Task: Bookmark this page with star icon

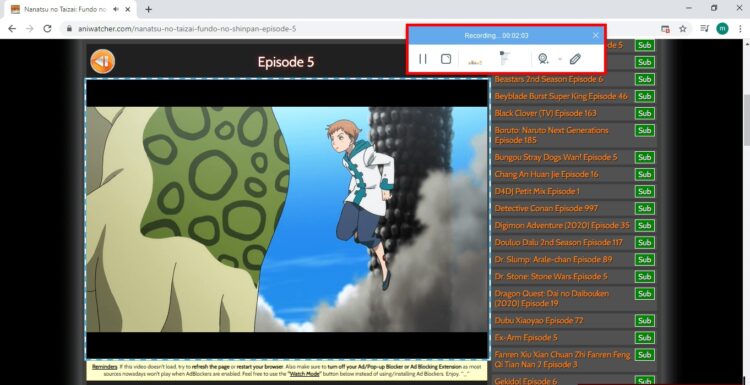Action: coord(683,29)
